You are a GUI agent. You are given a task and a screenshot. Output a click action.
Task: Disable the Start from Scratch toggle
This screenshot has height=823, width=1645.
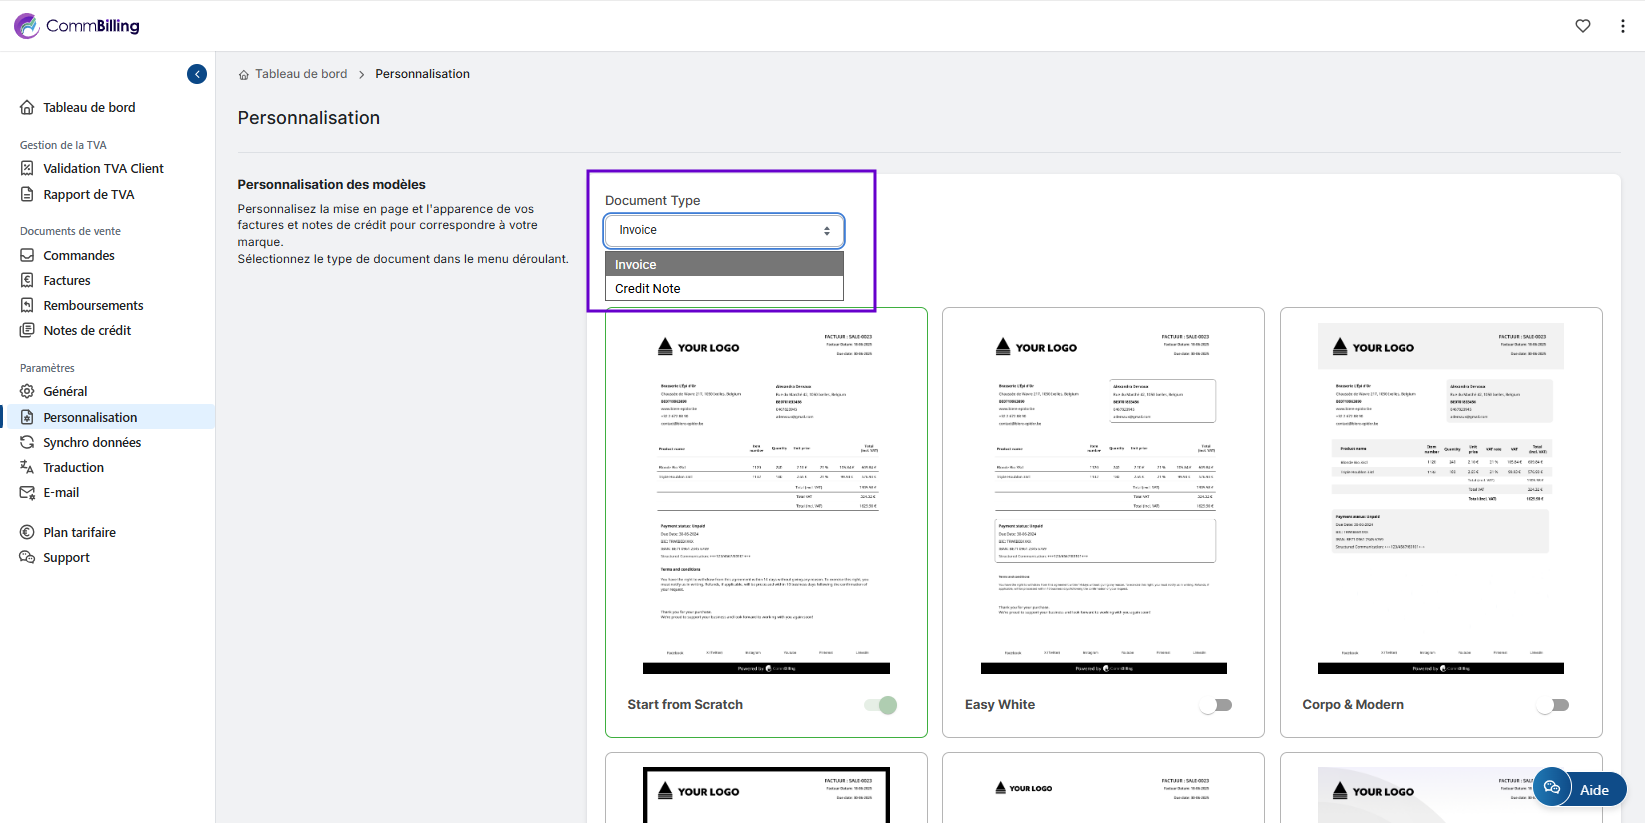(881, 705)
